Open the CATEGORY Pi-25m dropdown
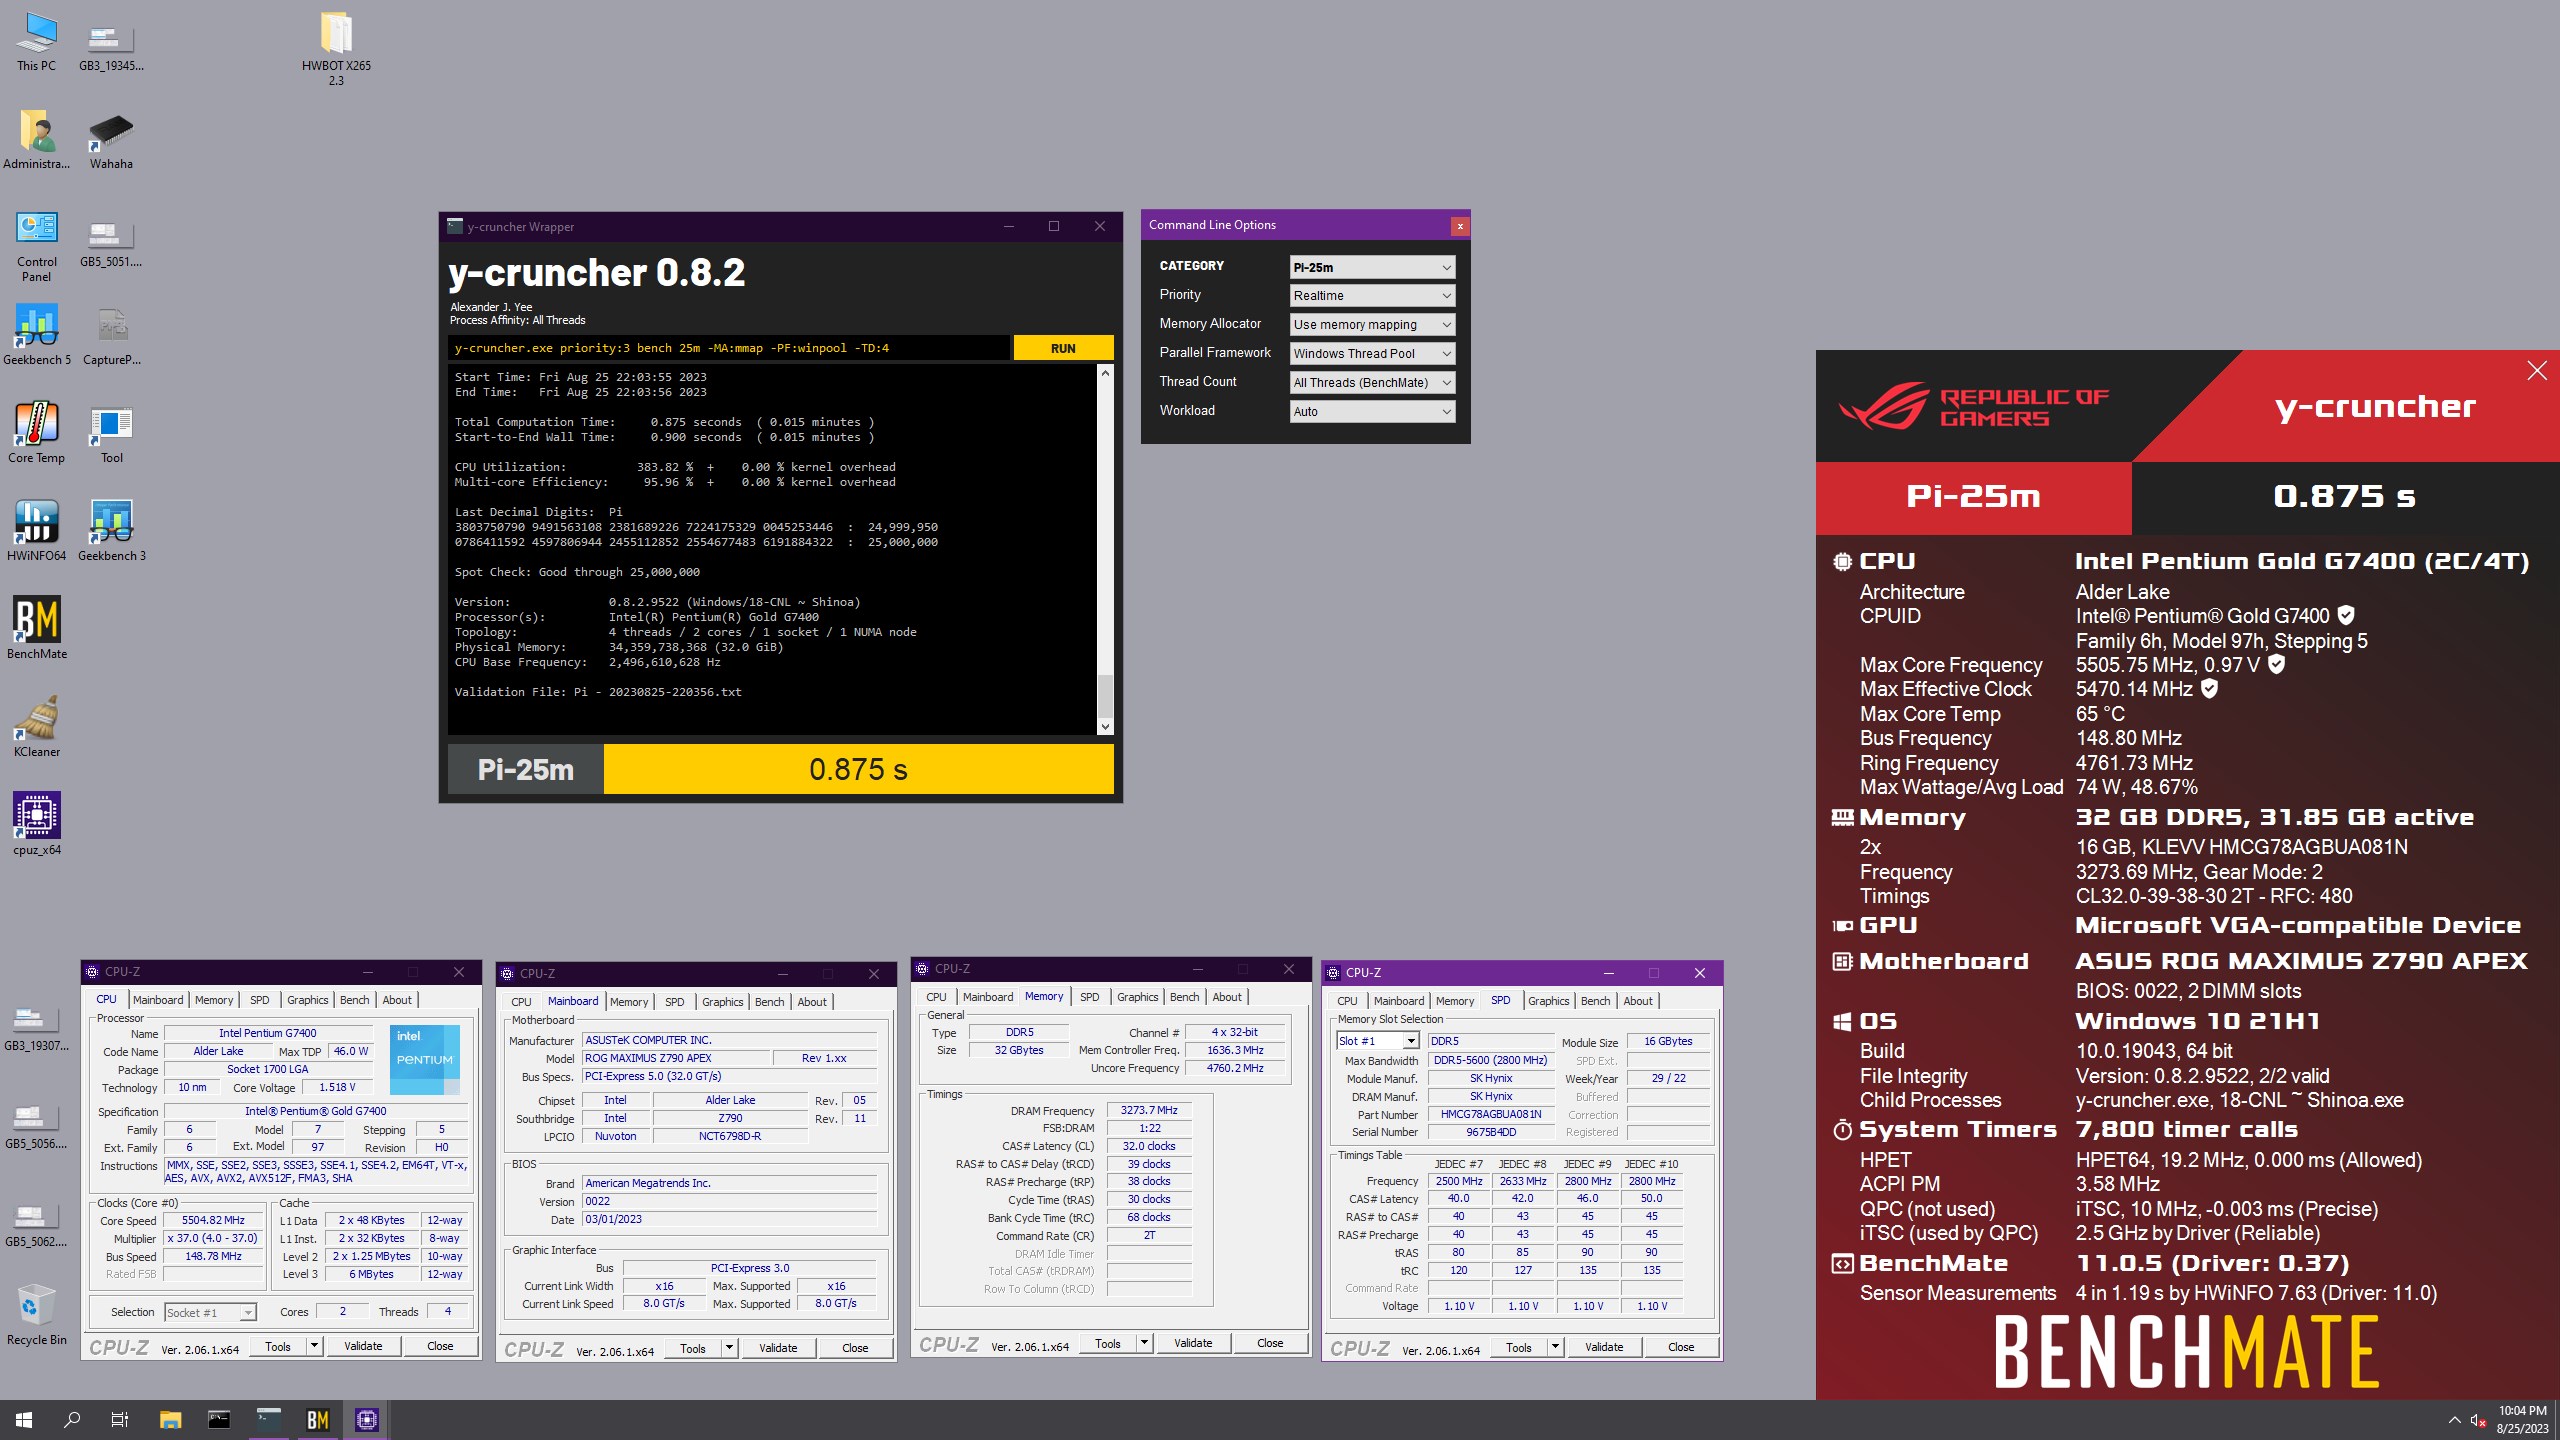The width and height of the screenshot is (2560, 1440). pyautogui.click(x=1372, y=267)
